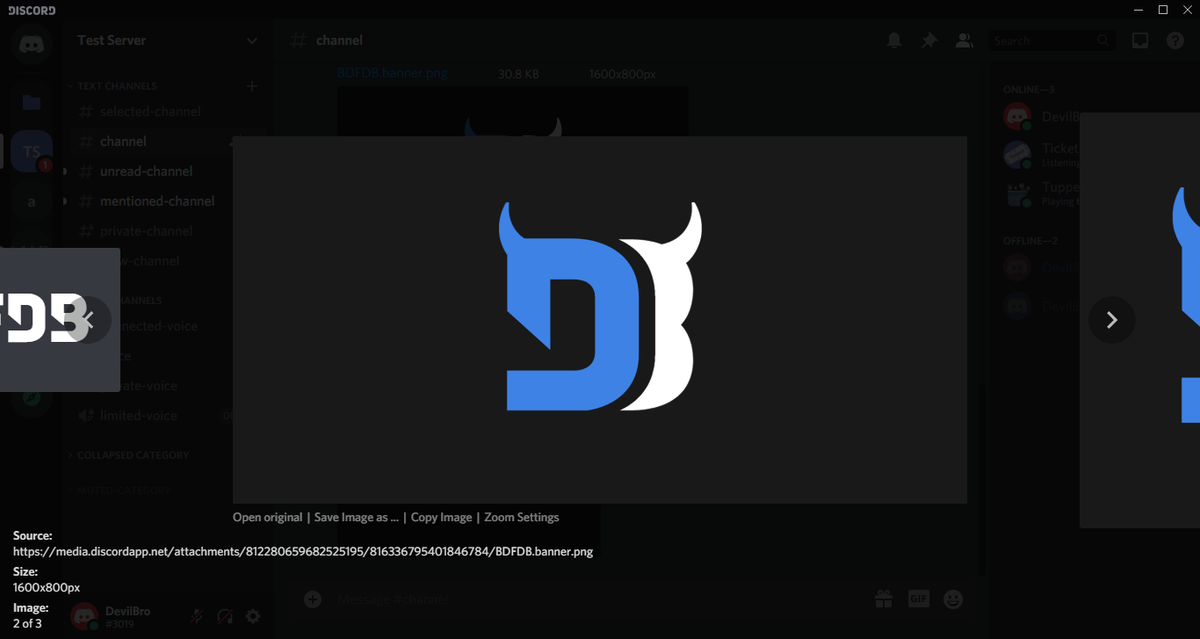The height and width of the screenshot is (639, 1200).
Task: Minimize the Discord window
Action: point(1138,9)
